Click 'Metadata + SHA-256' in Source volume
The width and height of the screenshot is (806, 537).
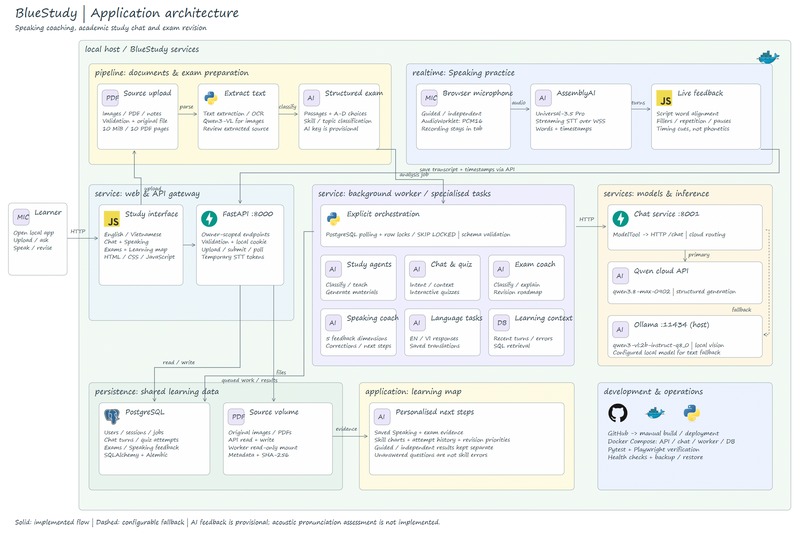tap(259, 455)
